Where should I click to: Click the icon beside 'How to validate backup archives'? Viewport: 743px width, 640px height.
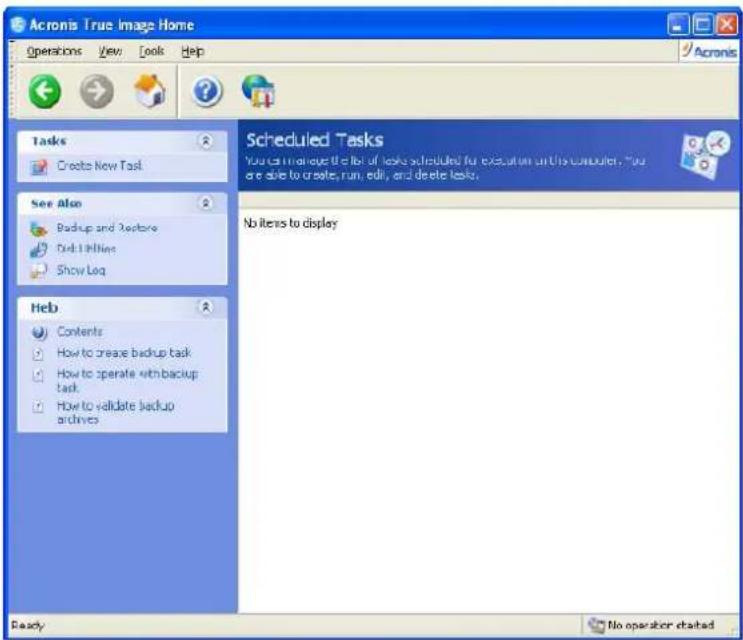coord(38,407)
